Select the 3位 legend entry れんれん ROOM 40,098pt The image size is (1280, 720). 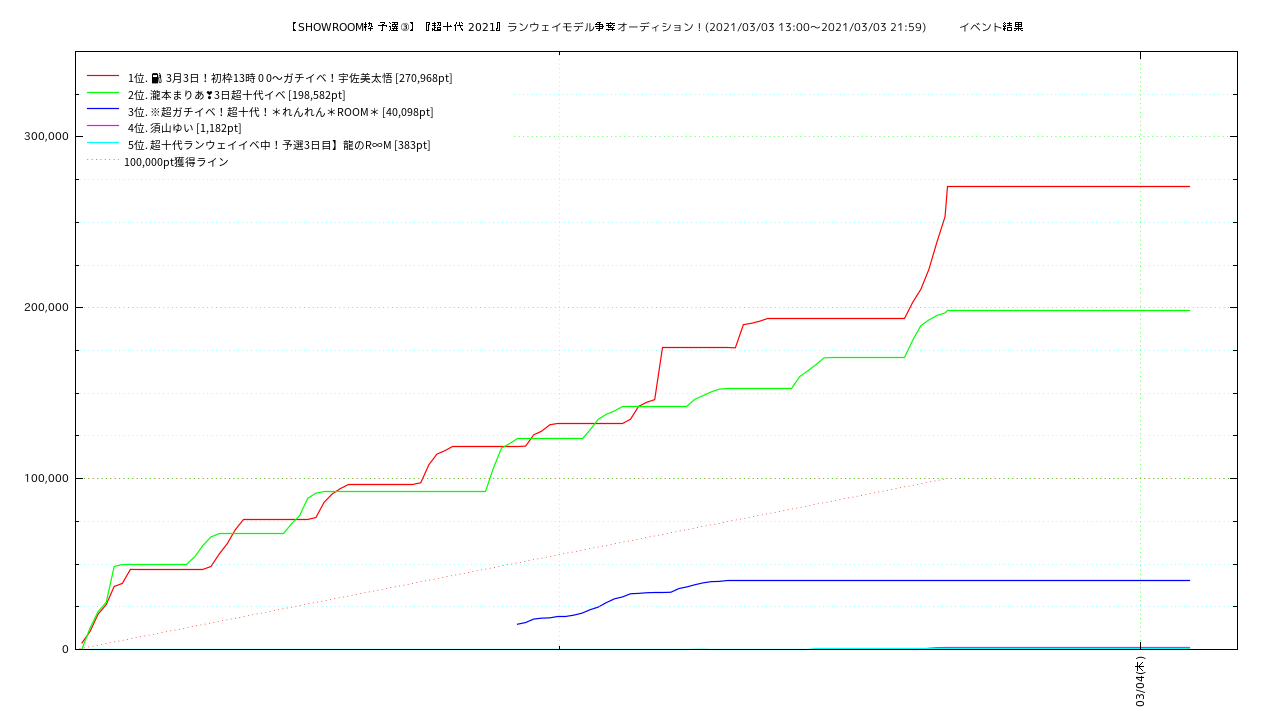pyautogui.click(x=281, y=112)
